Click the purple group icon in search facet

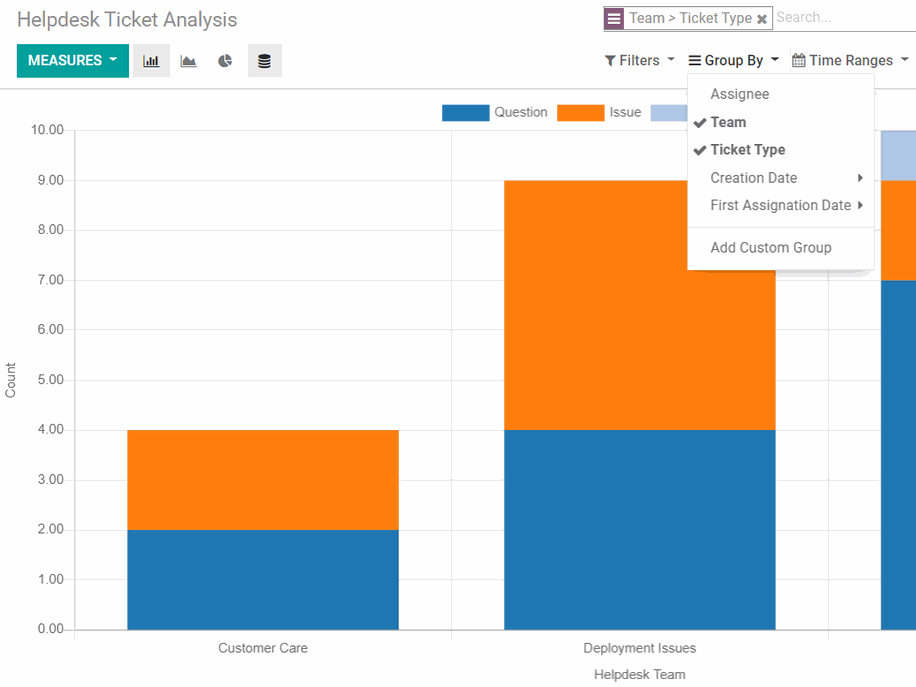coord(614,18)
